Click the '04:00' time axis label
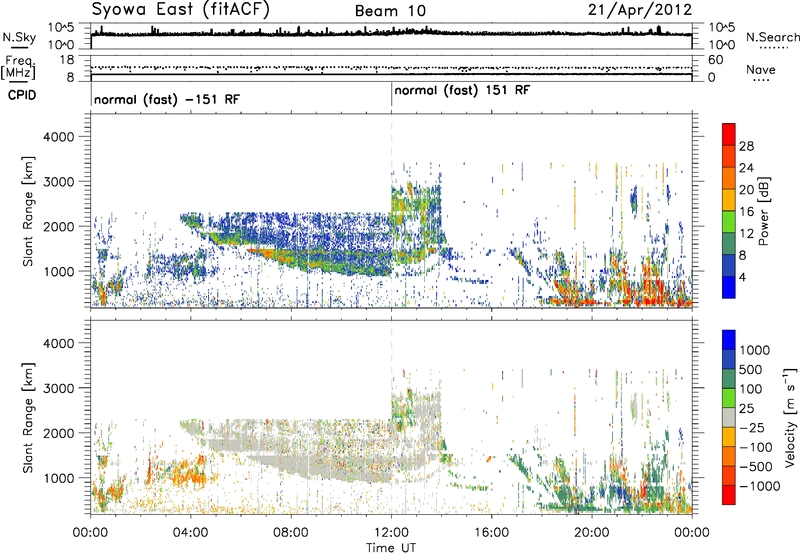 click(x=190, y=533)
